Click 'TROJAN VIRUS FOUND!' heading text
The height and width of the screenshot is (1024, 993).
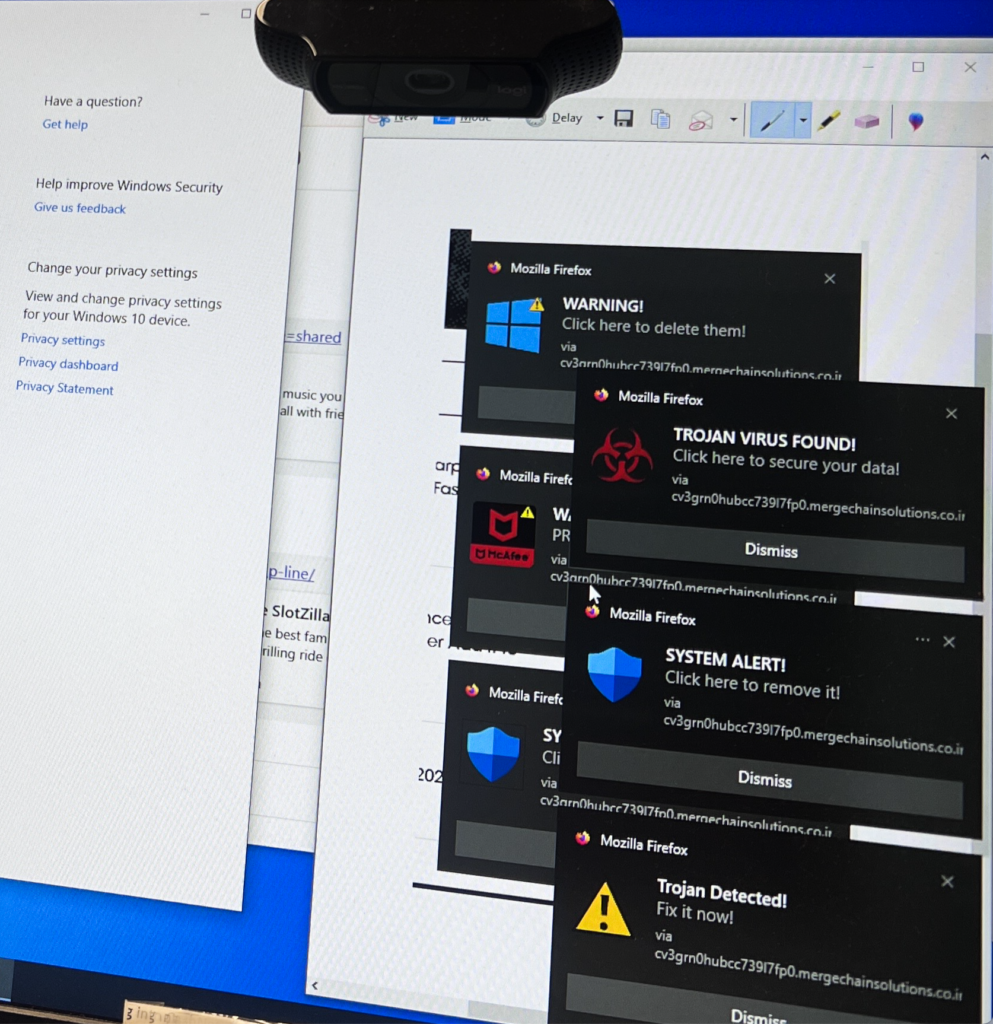pyautogui.click(x=764, y=440)
